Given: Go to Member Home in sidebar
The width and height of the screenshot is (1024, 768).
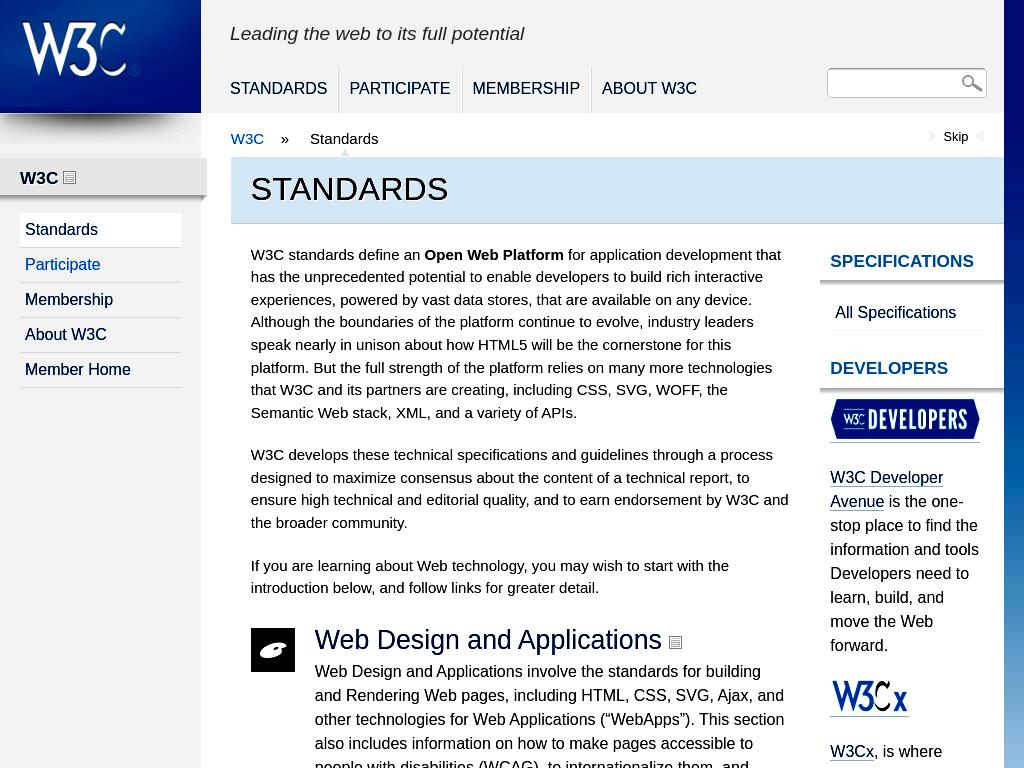Looking at the screenshot, I should (101, 370).
